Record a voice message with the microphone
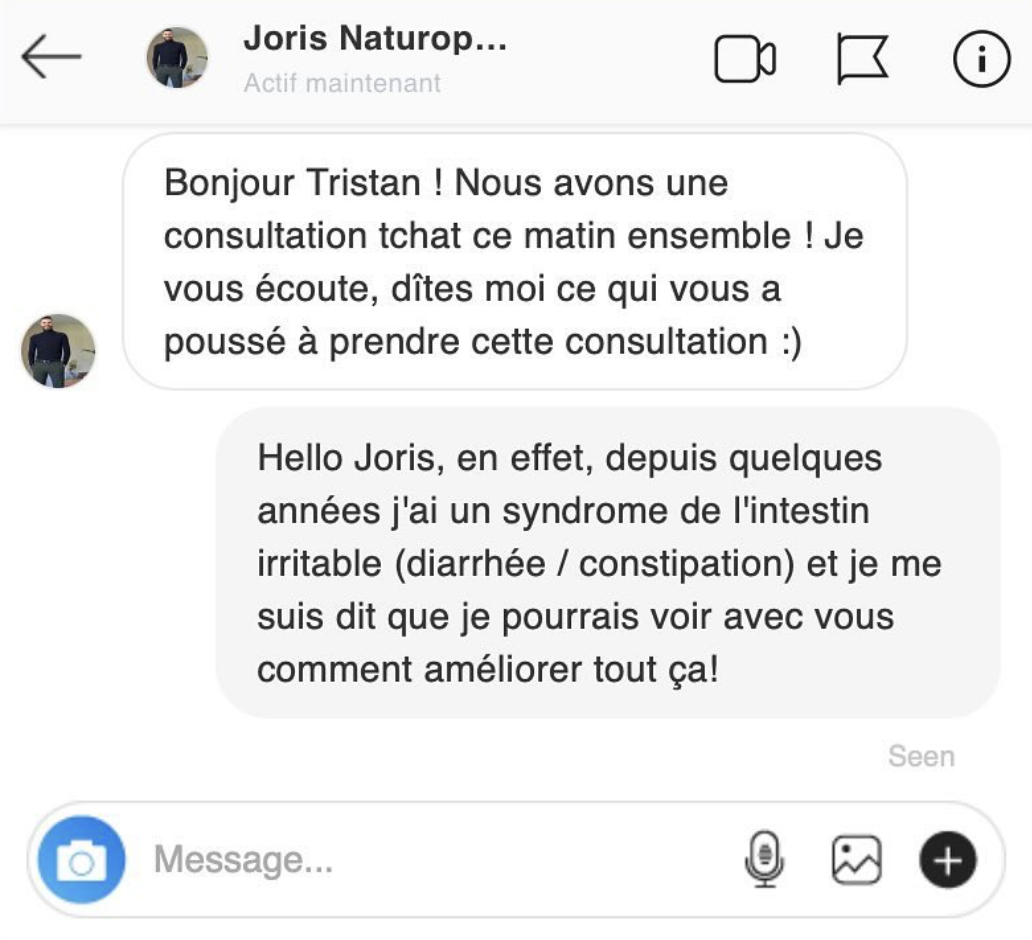Viewport: 1032px width, 940px height. [765, 860]
